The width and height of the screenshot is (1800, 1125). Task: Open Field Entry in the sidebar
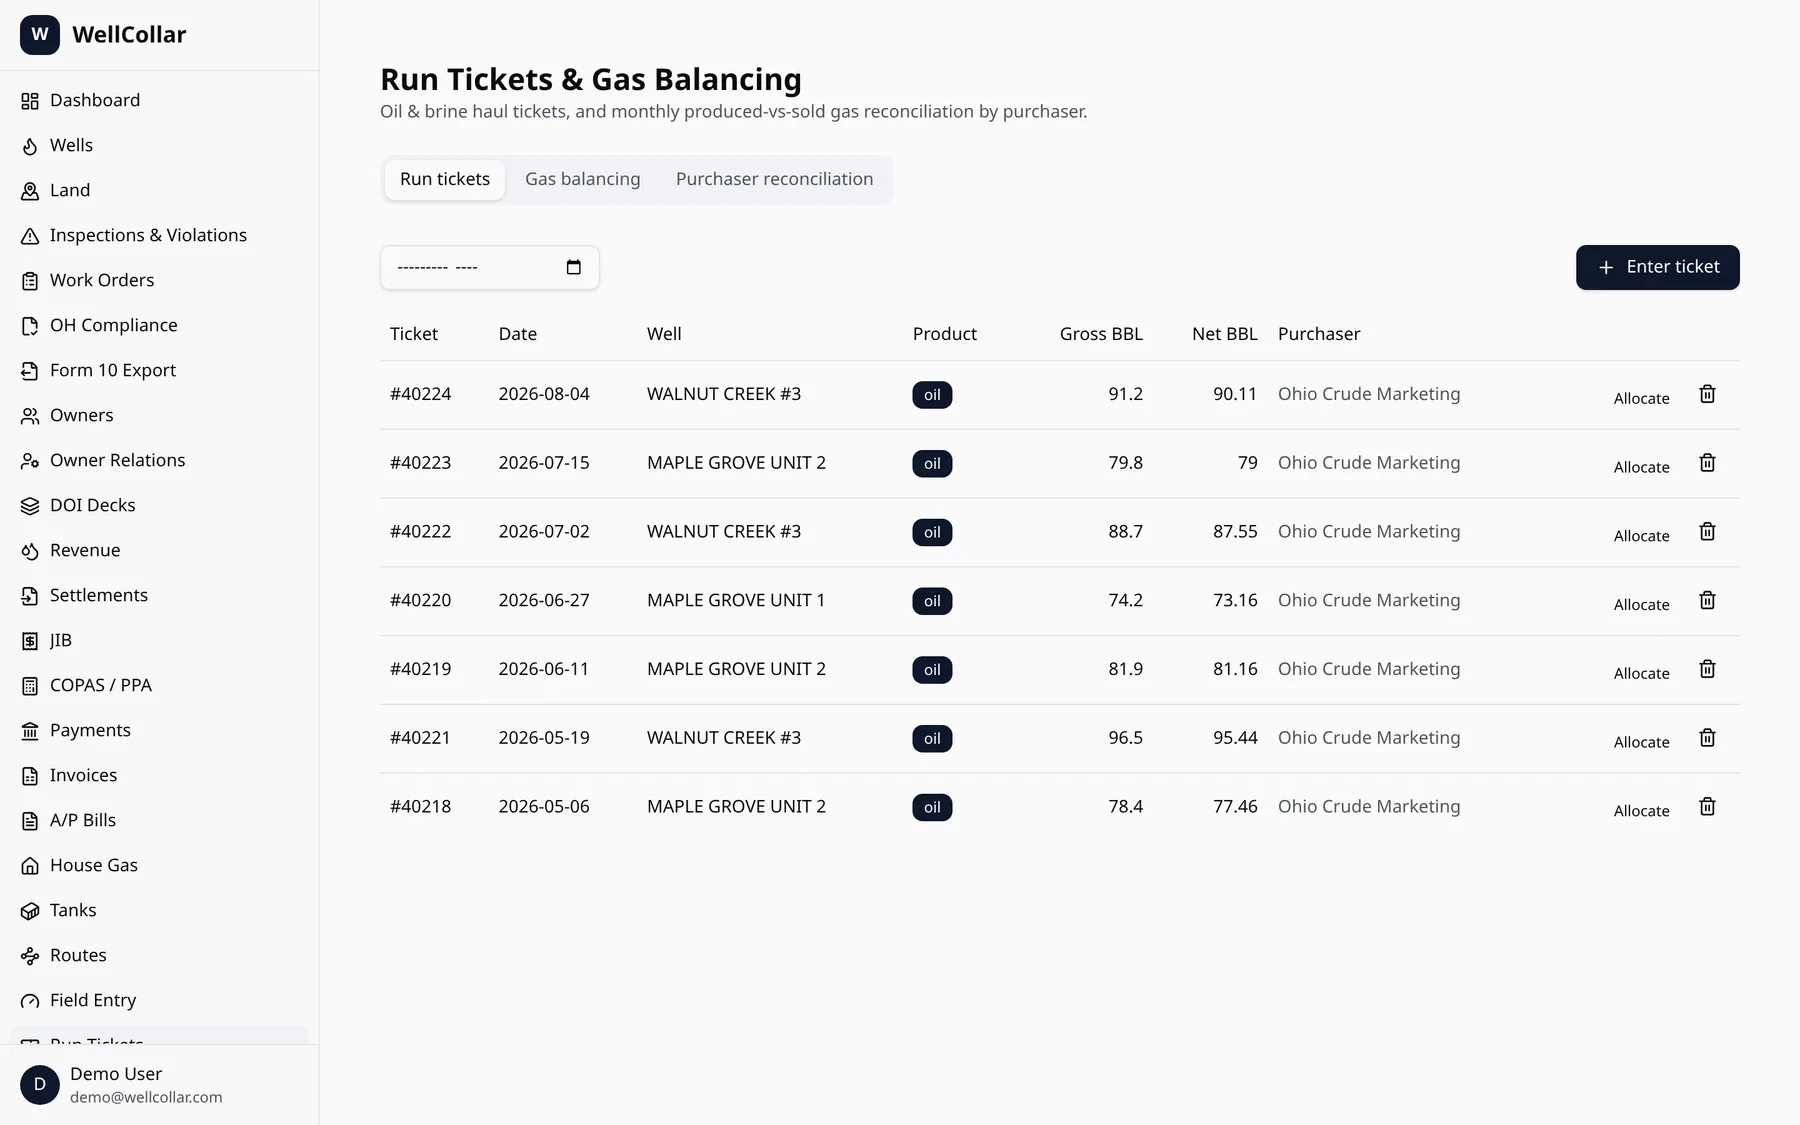click(x=160, y=1000)
